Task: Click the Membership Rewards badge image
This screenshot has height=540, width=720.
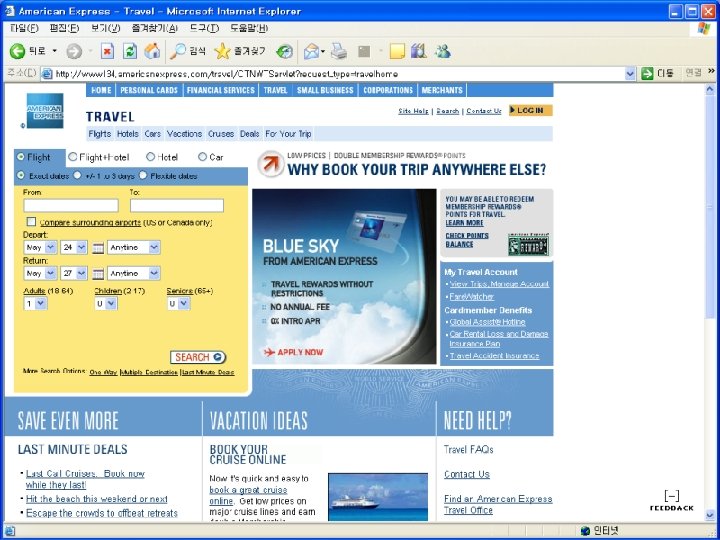Action: click(528, 245)
